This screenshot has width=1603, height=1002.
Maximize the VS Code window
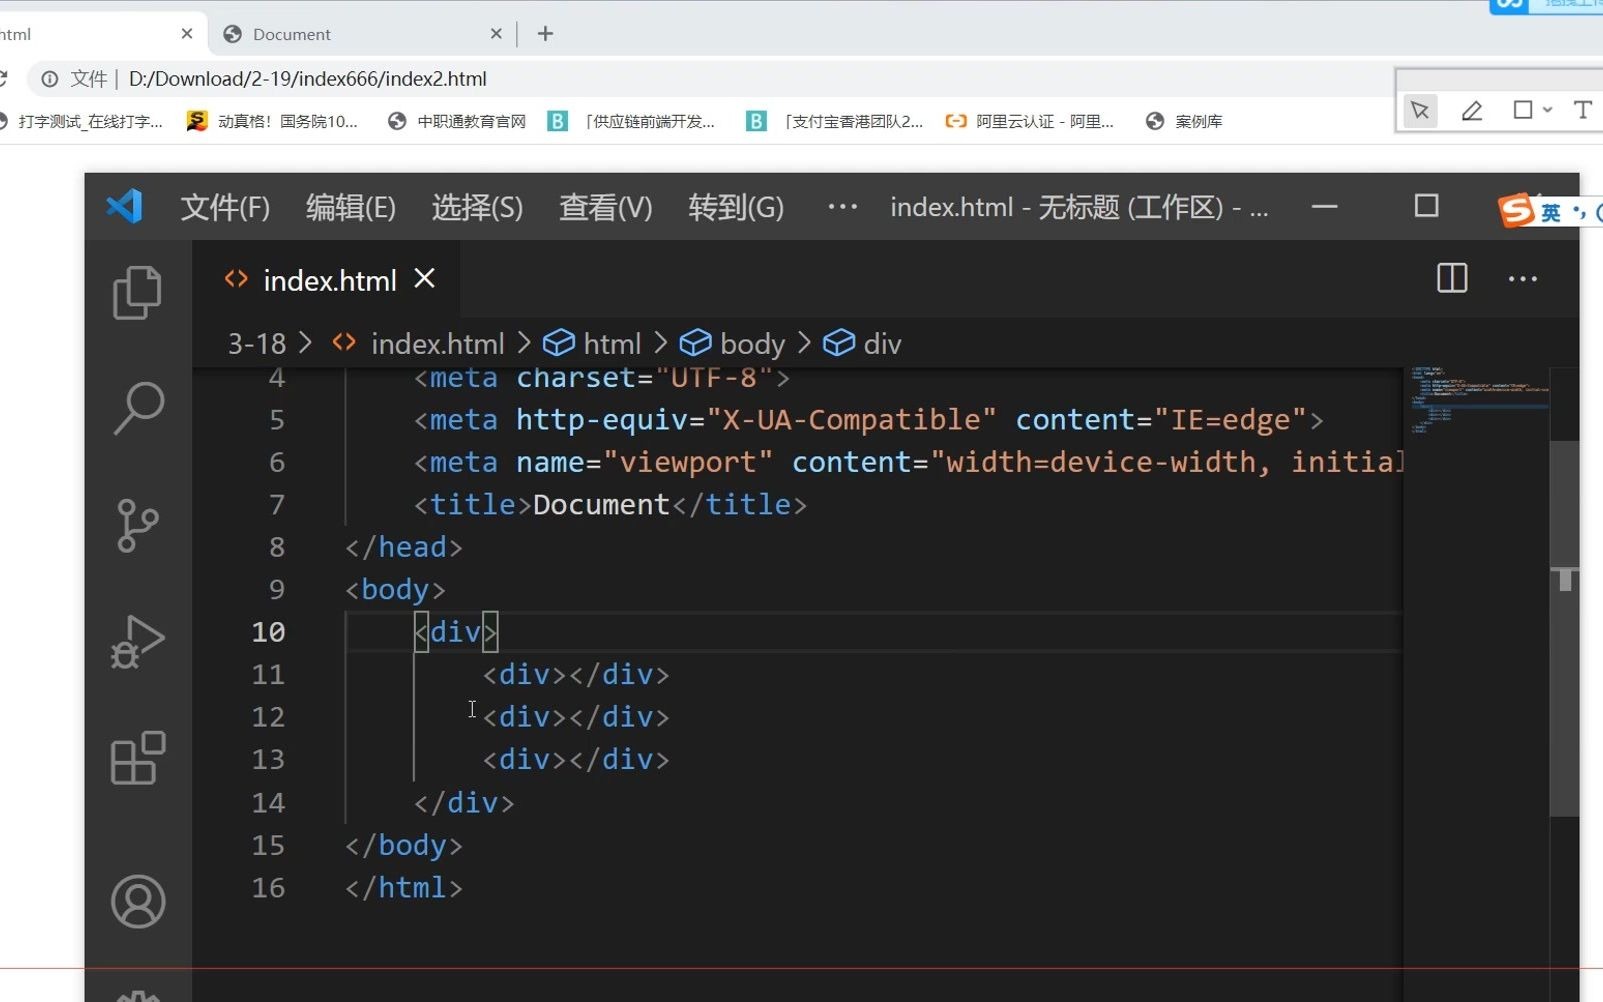pyautogui.click(x=1427, y=206)
